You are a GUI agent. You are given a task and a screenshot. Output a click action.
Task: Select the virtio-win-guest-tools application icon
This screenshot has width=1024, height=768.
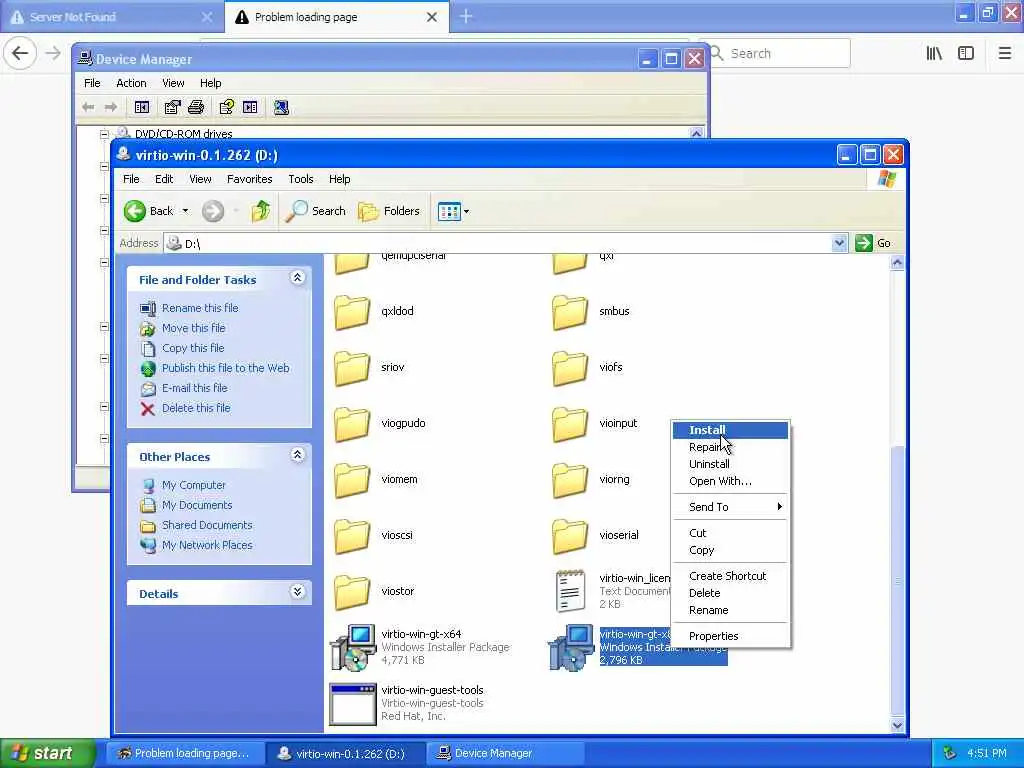click(x=353, y=704)
